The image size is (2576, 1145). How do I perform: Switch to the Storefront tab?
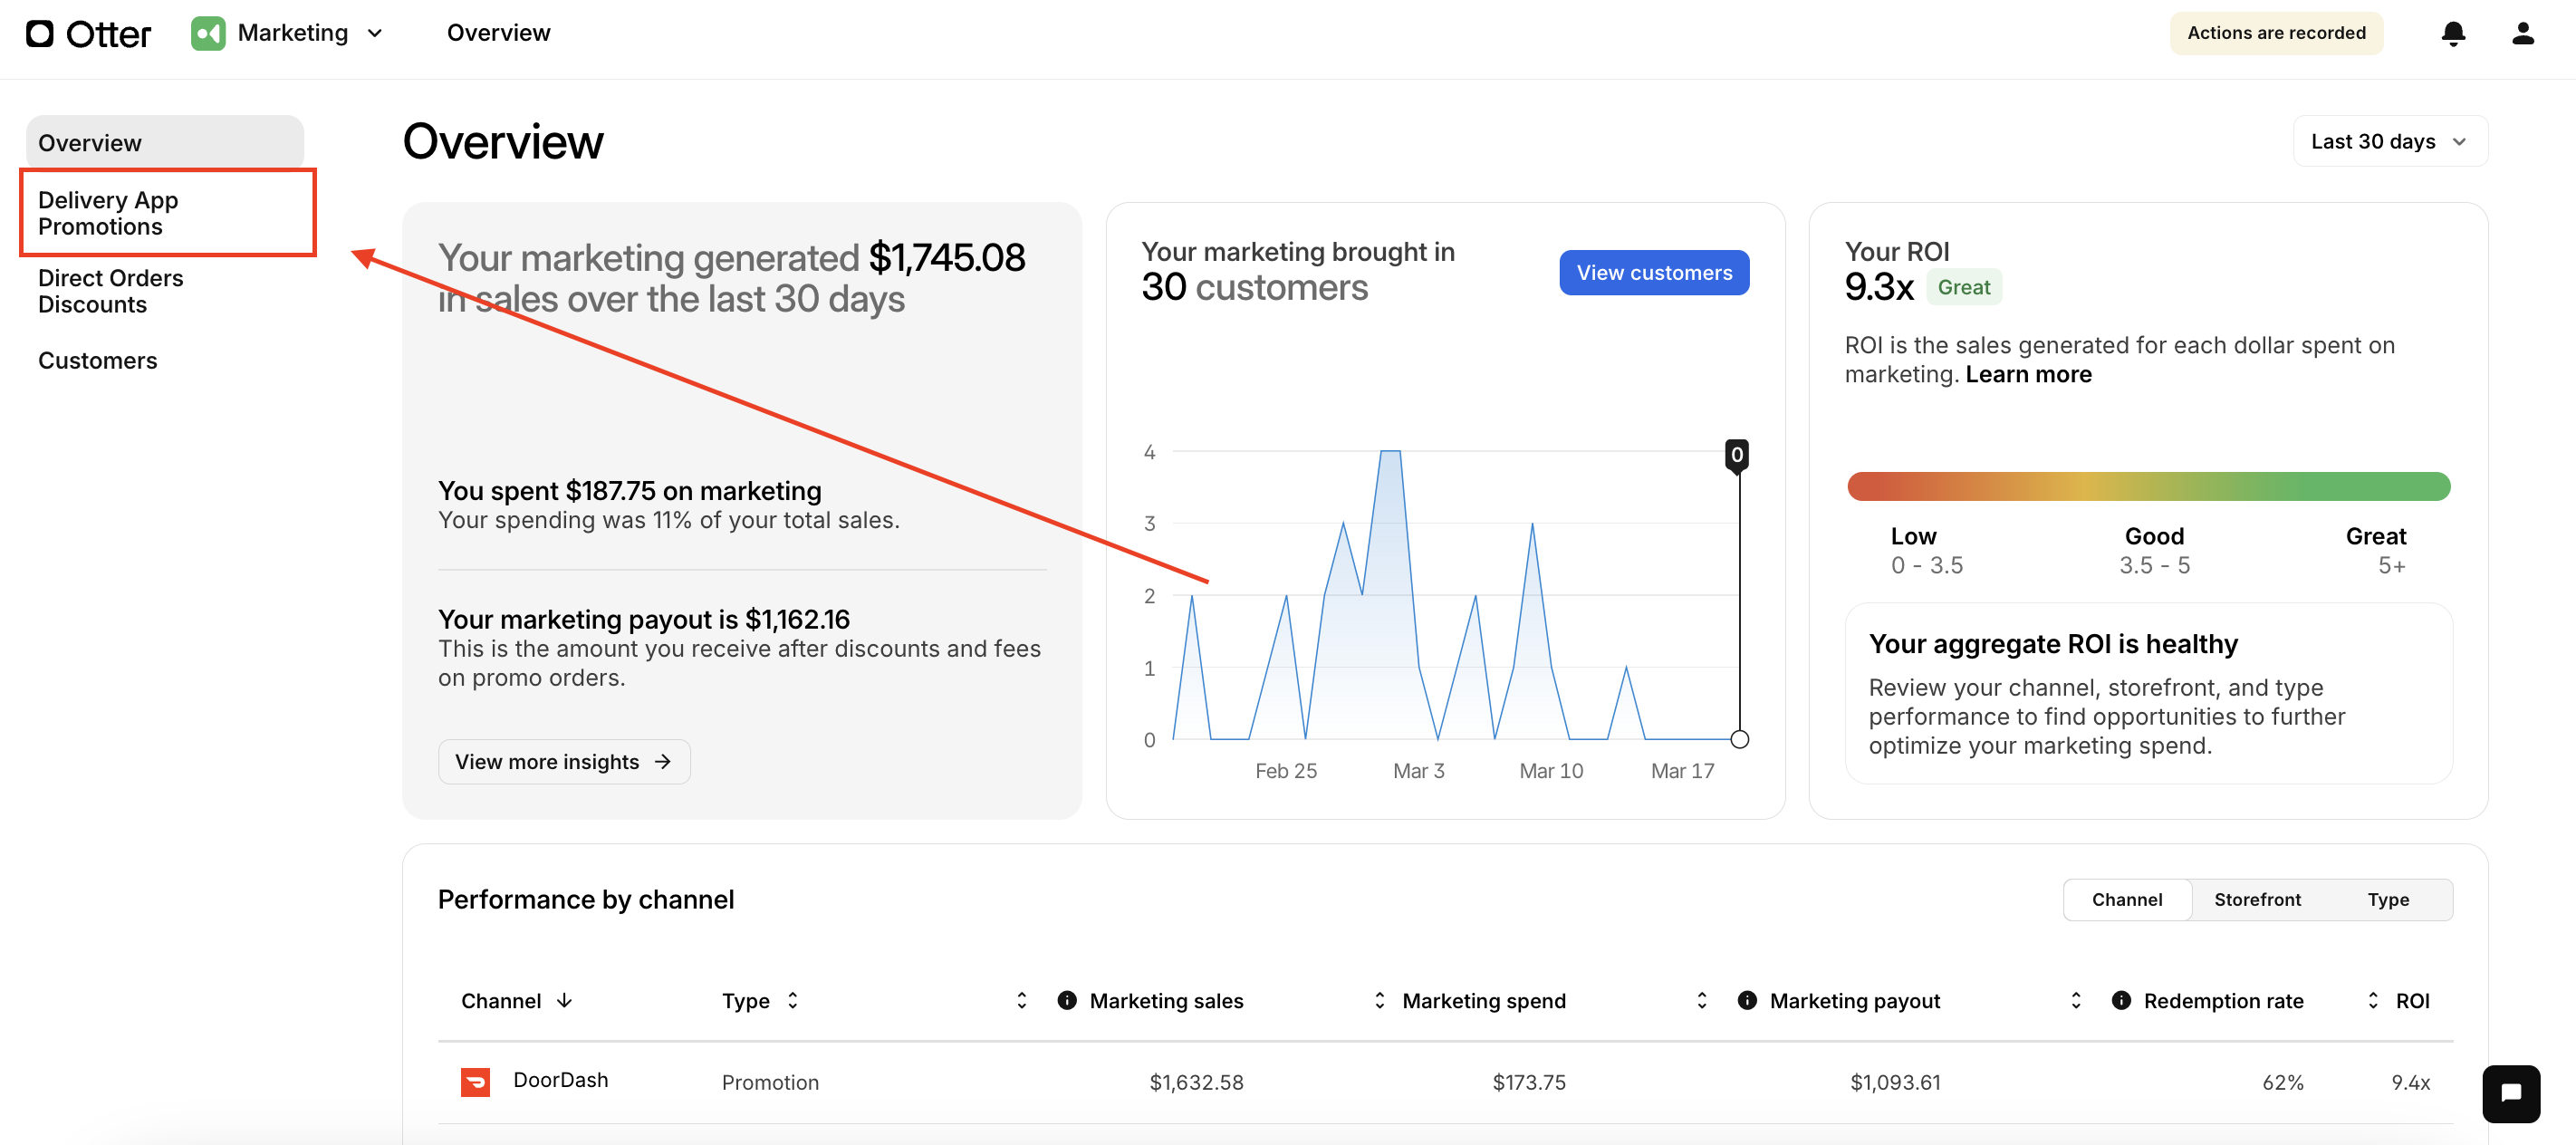pos(2257,899)
